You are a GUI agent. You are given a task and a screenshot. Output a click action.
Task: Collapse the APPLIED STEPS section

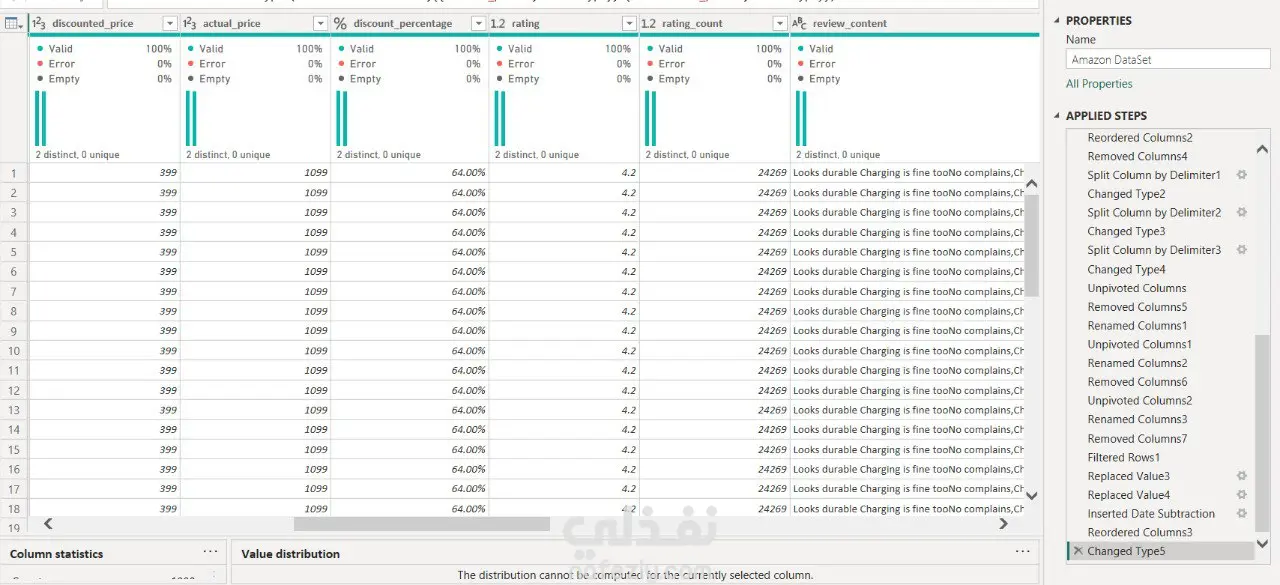click(x=1058, y=116)
